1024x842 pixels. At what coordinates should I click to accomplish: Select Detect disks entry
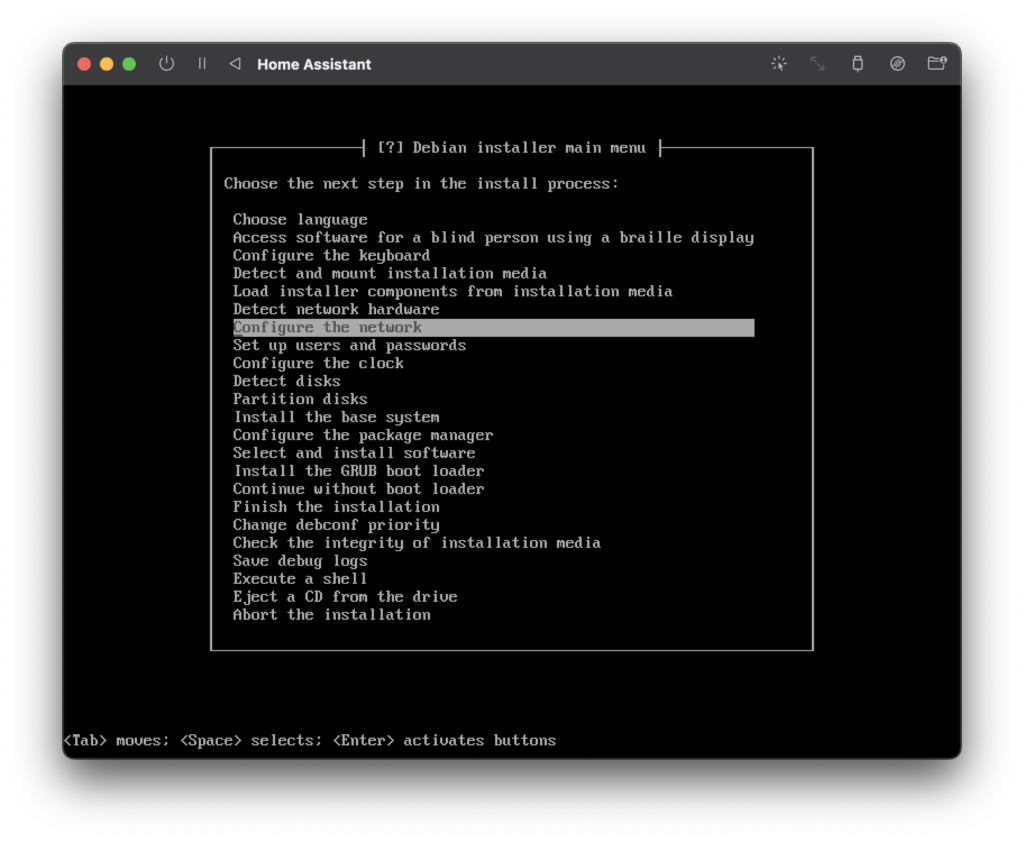point(493,381)
